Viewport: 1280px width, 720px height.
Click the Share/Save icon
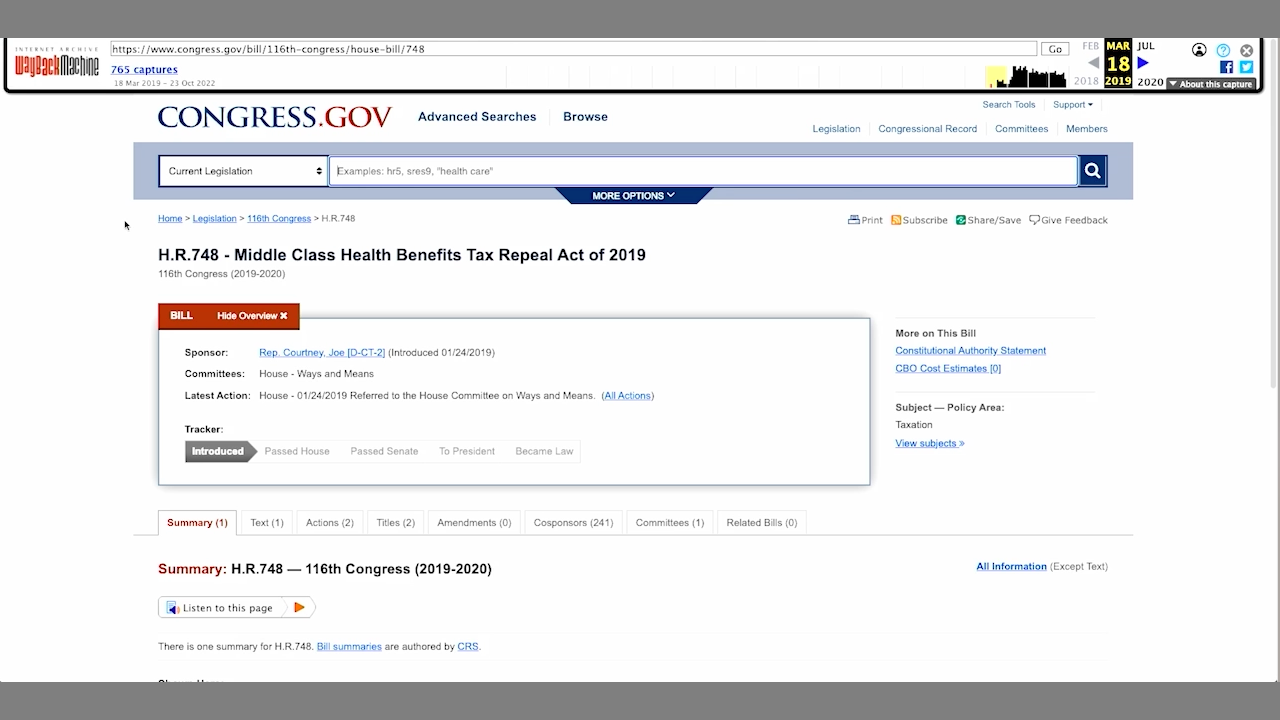click(x=961, y=220)
